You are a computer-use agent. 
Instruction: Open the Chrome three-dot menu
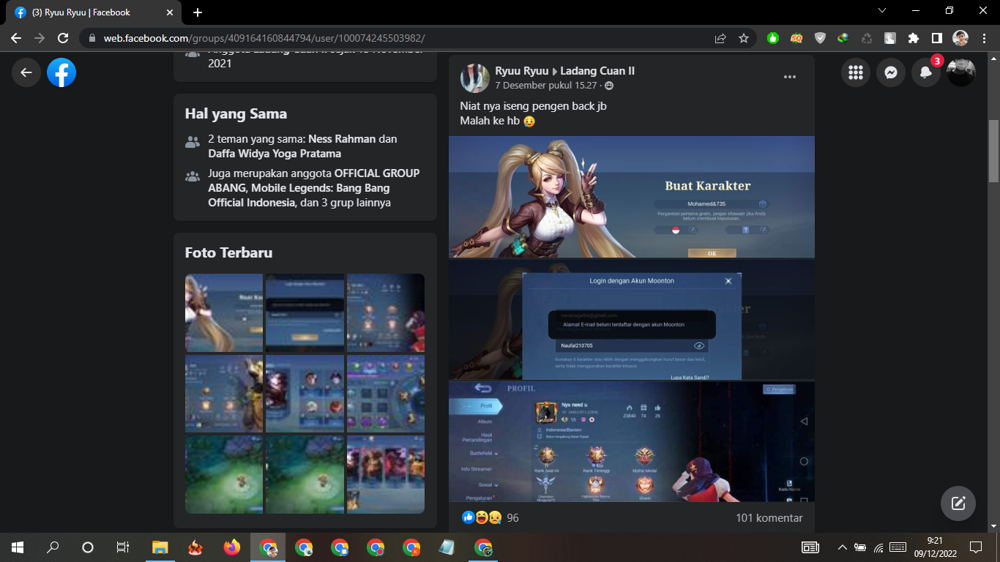point(984,38)
